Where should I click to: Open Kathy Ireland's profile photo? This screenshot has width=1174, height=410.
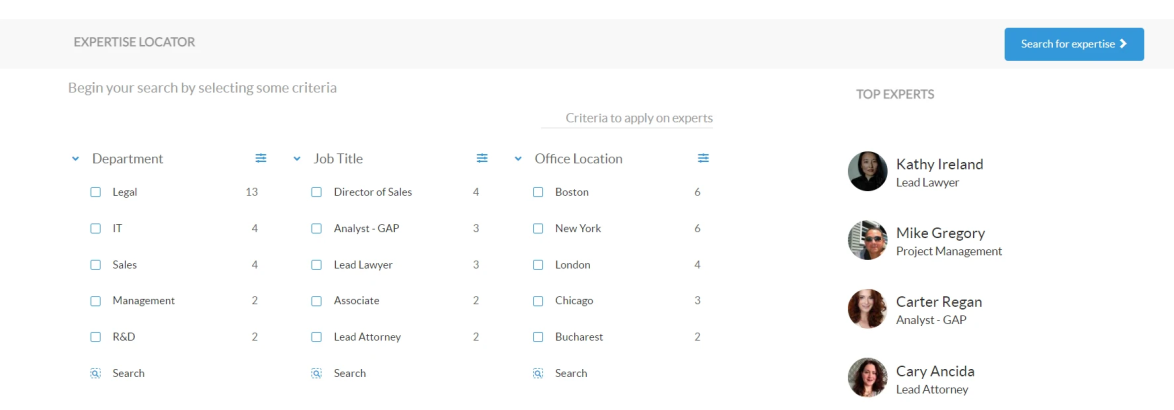pos(867,172)
